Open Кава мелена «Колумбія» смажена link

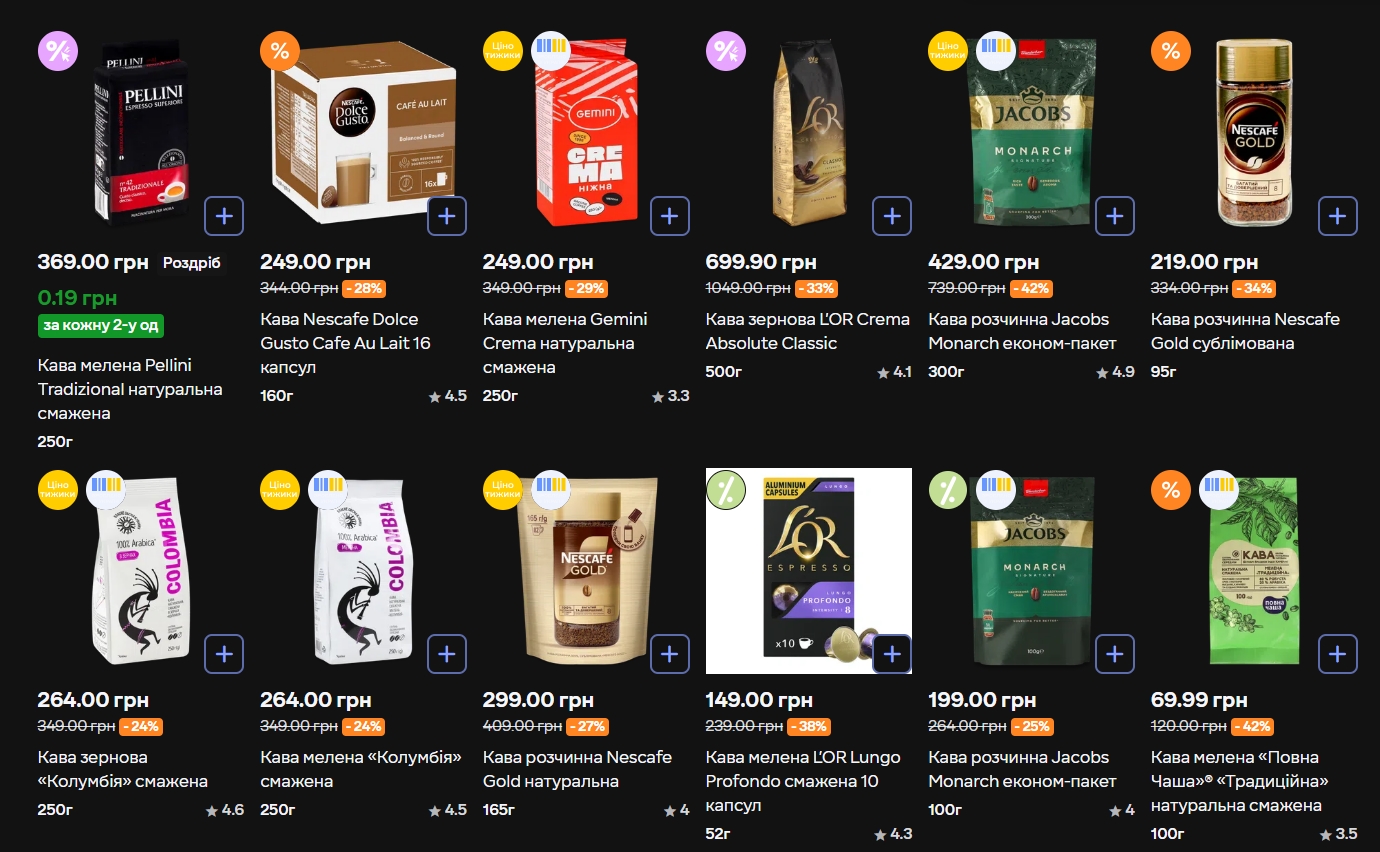pos(360,769)
